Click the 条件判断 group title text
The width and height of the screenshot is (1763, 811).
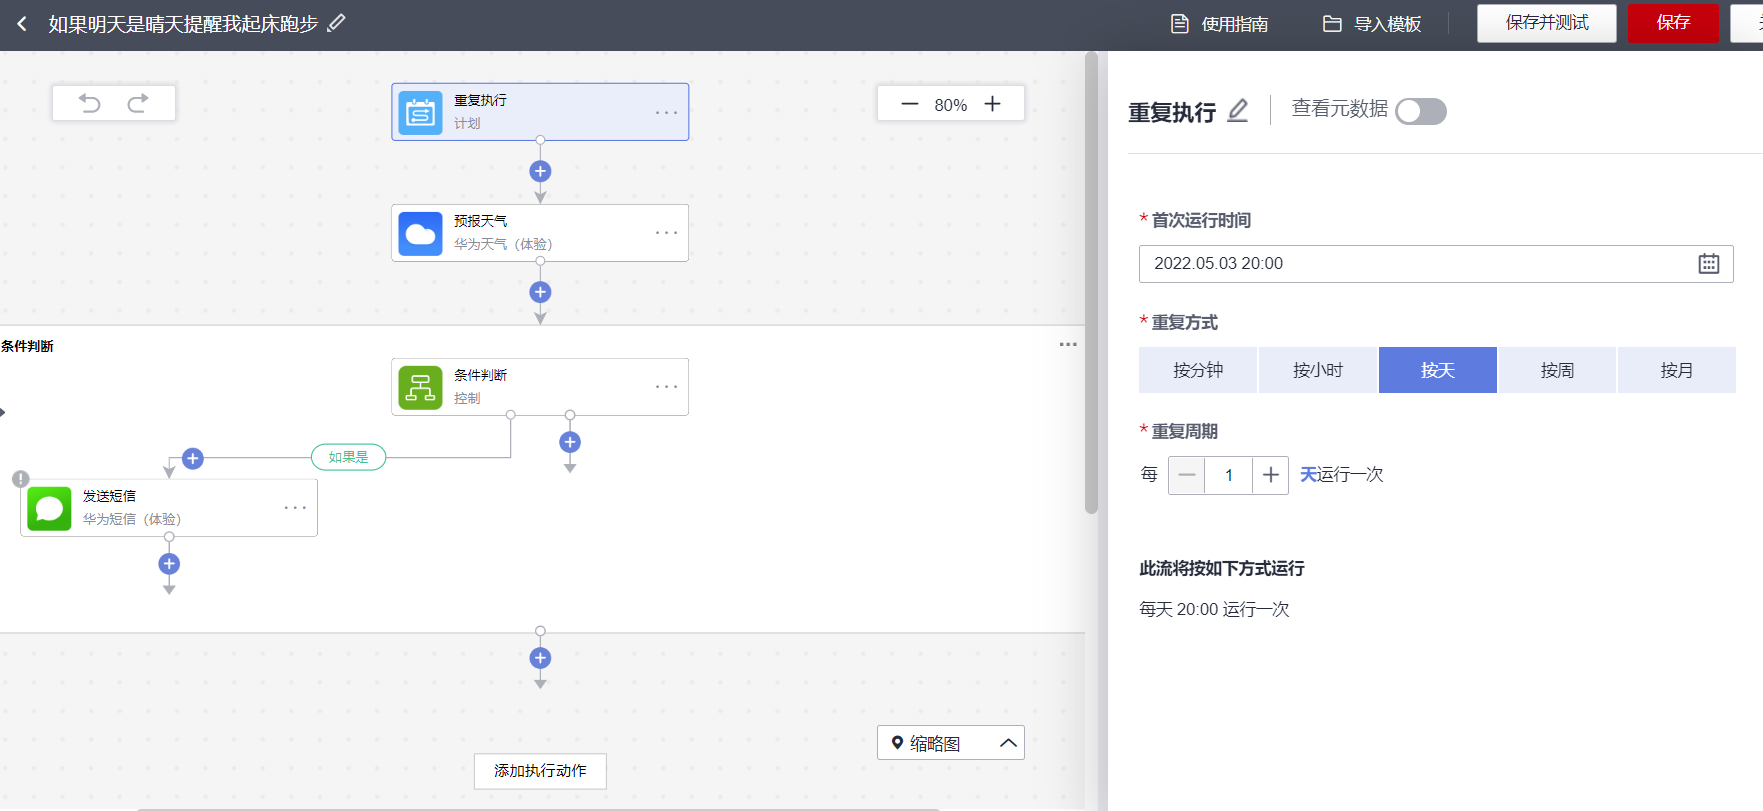28,346
